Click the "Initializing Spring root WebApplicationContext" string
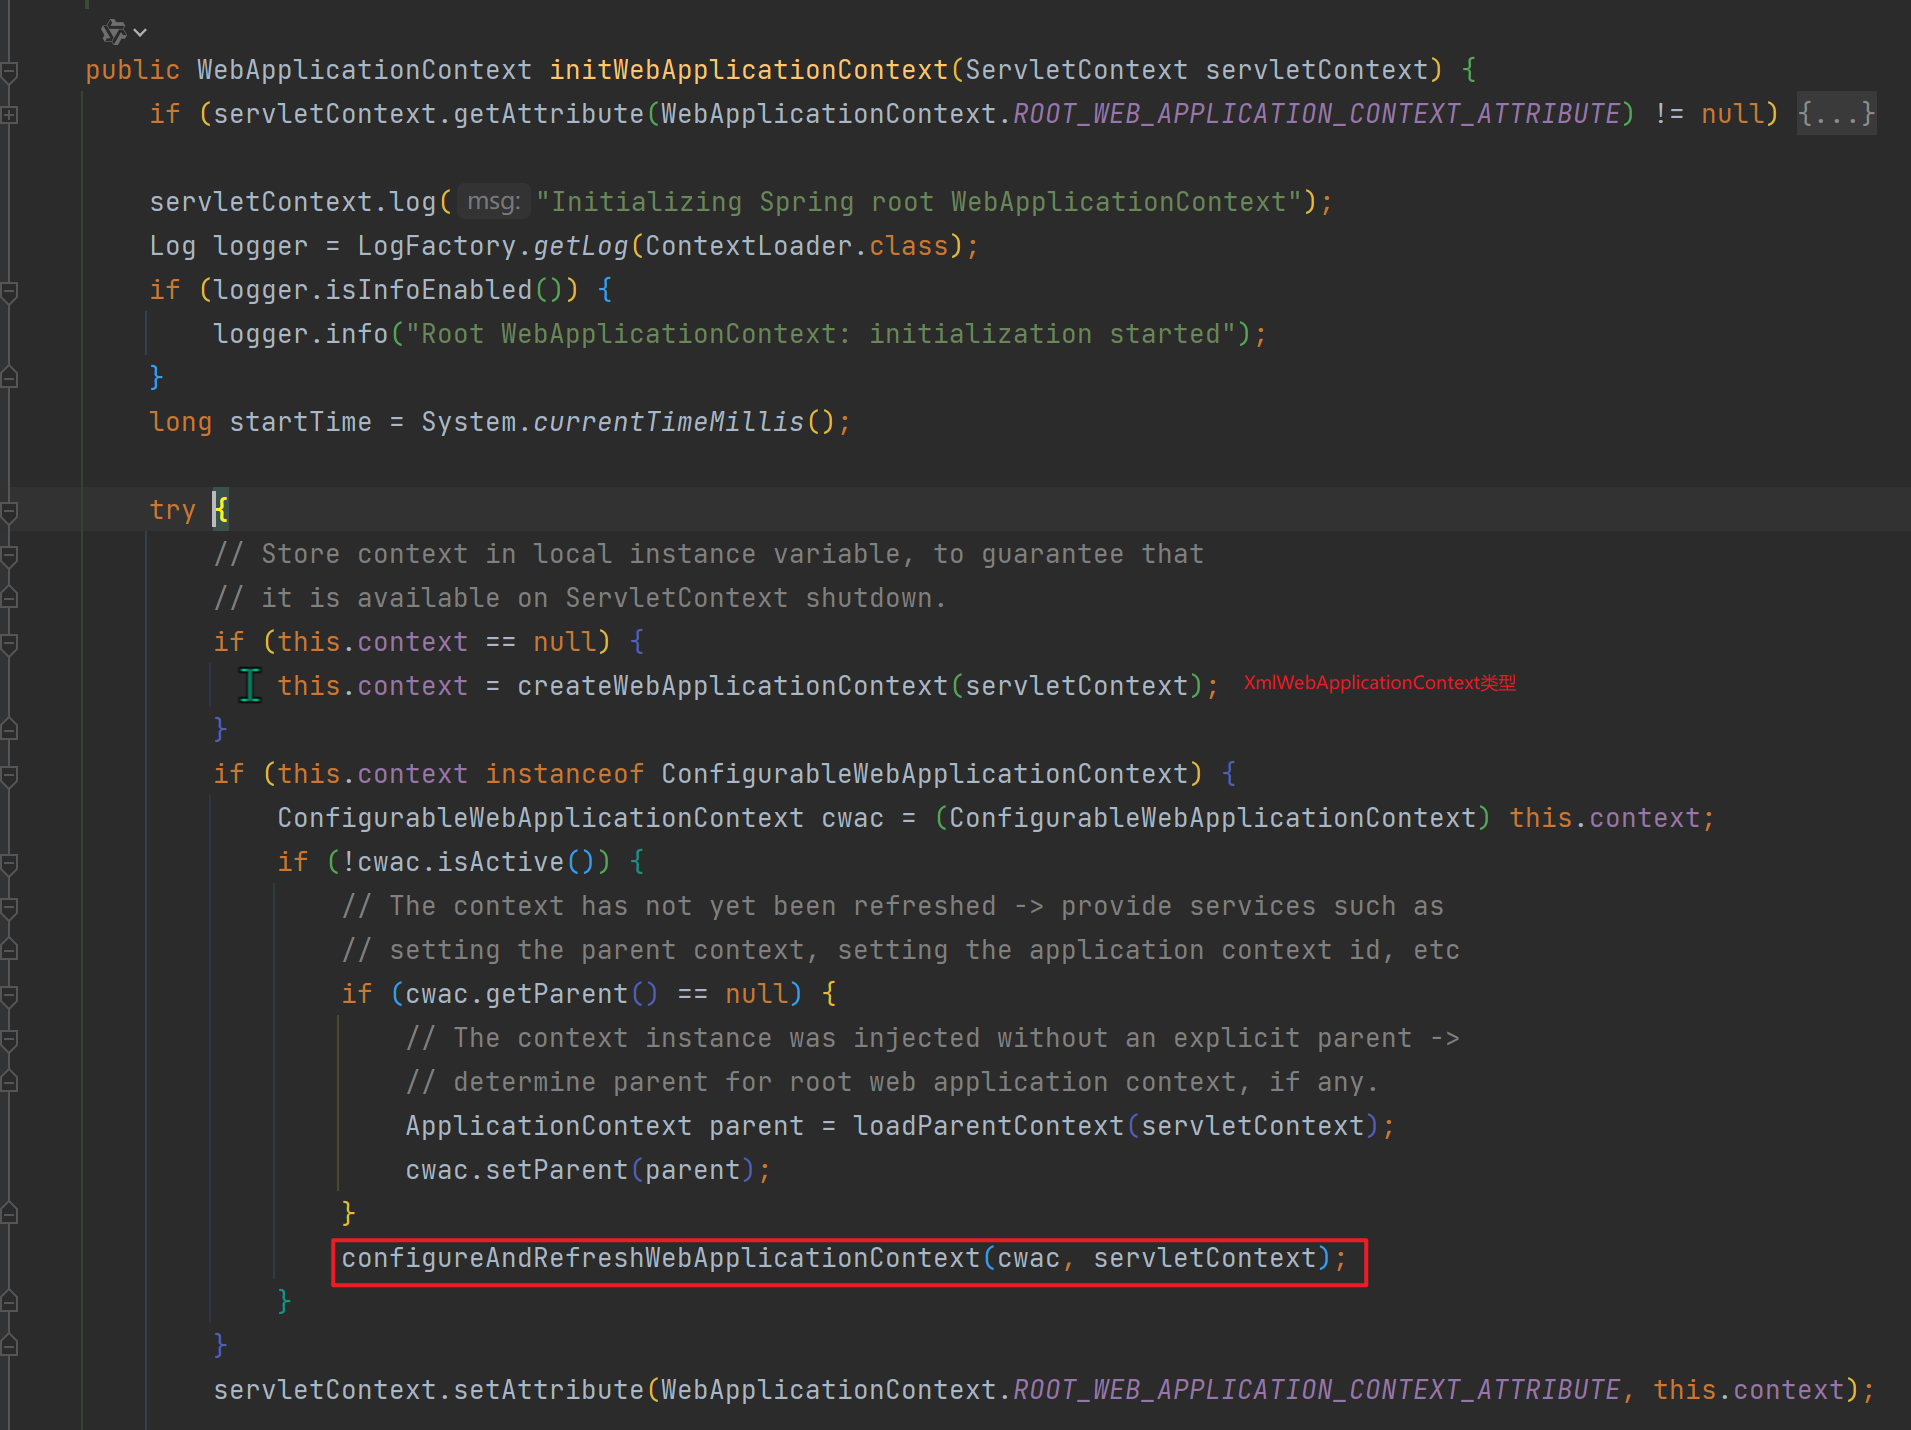1911x1430 pixels. point(919,202)
